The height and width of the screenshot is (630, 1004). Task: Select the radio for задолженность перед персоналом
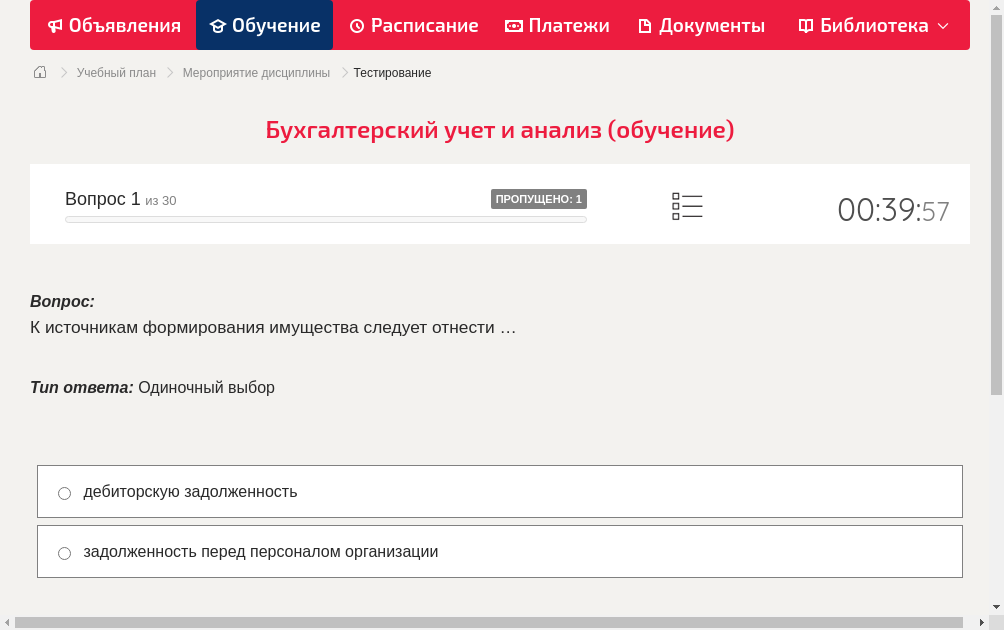(64, 552)
